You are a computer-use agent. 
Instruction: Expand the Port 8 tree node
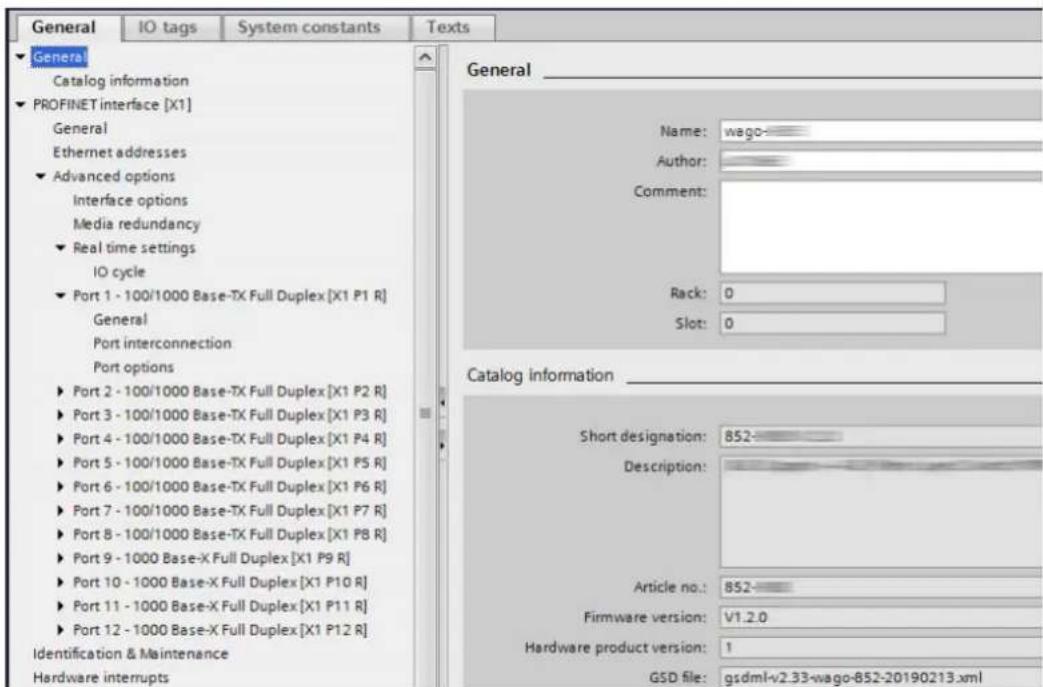[61, 535]
